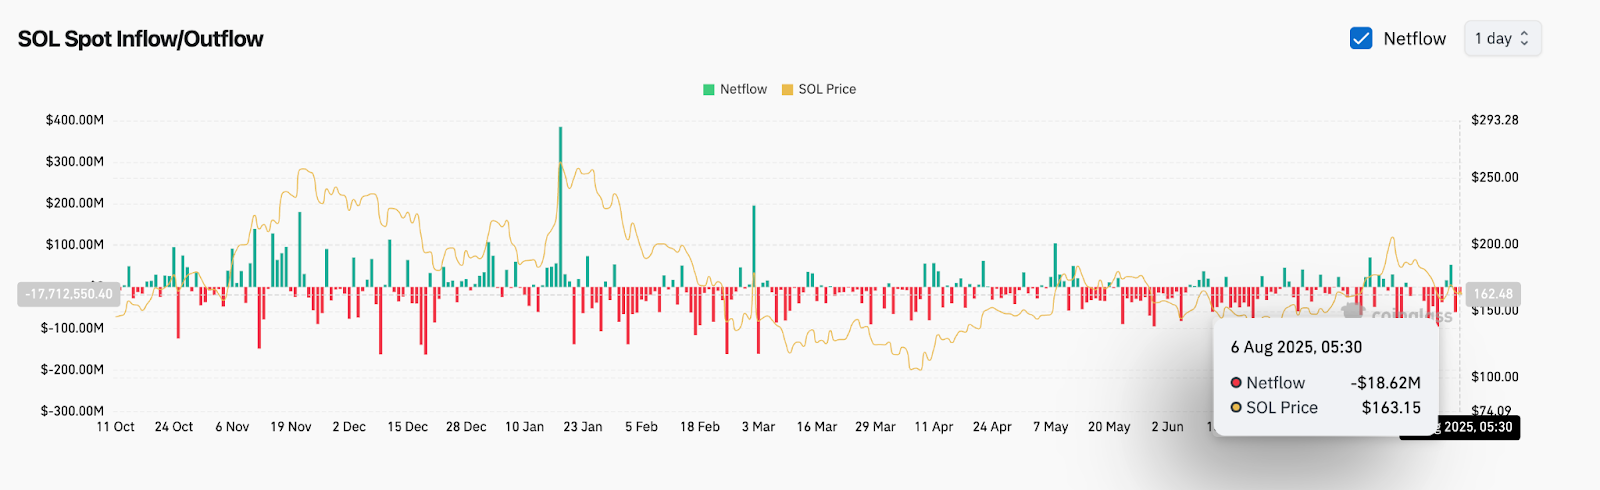This screenshot has height=490, width=1600.
Task: Click the Netflow label next to the checkbox
Action: pyautogui.click(x=1414, y=39)
